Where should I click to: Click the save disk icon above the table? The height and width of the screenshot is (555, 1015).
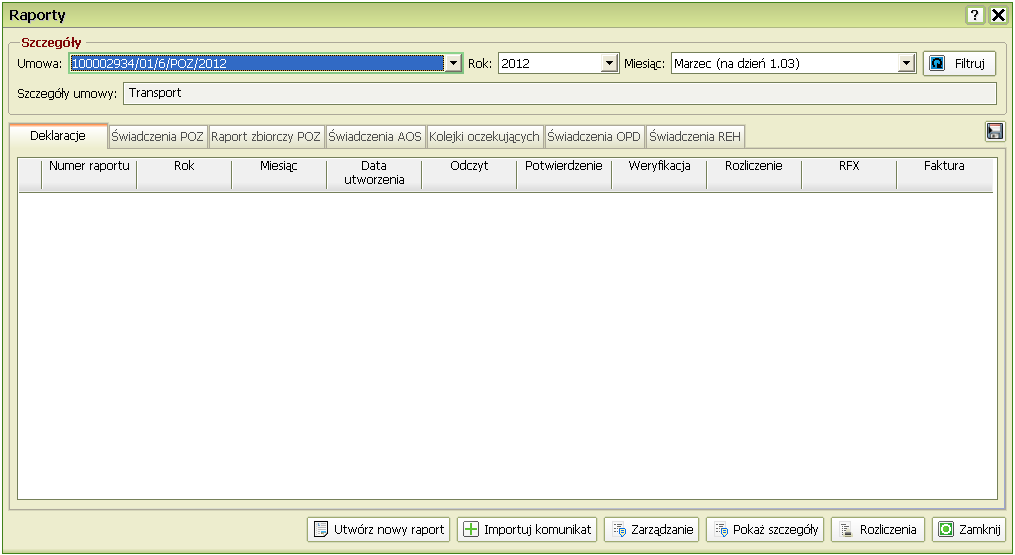click(994, 131)
